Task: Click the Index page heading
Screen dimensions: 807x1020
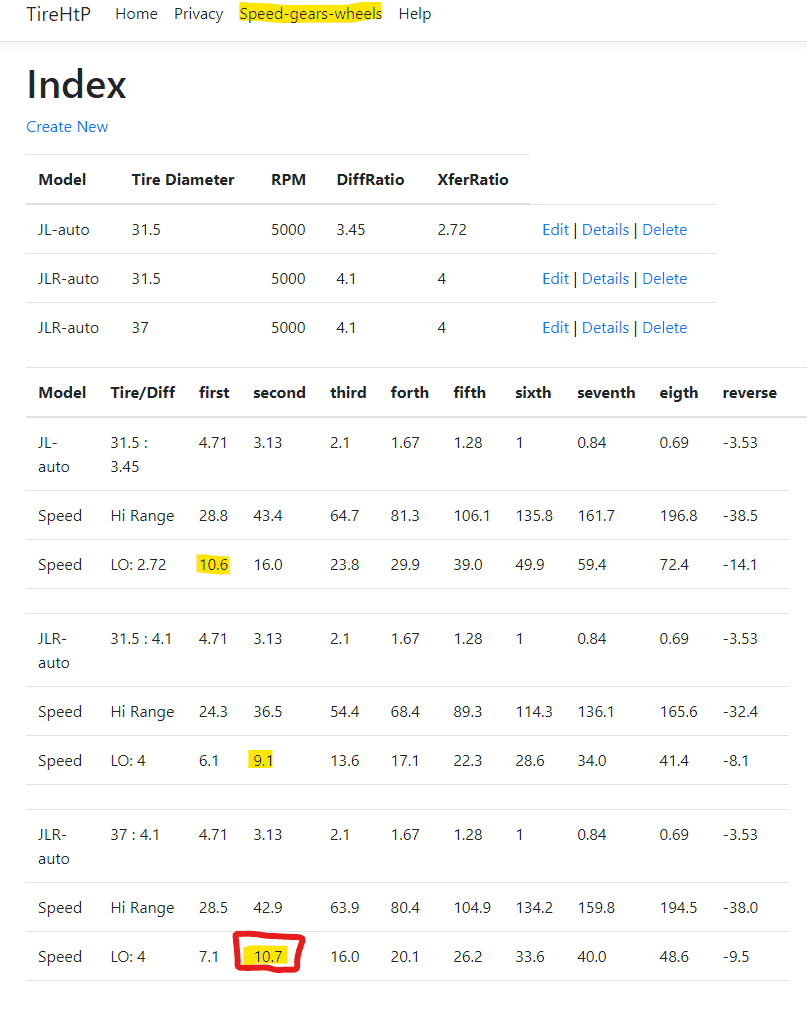Action: 76,85
